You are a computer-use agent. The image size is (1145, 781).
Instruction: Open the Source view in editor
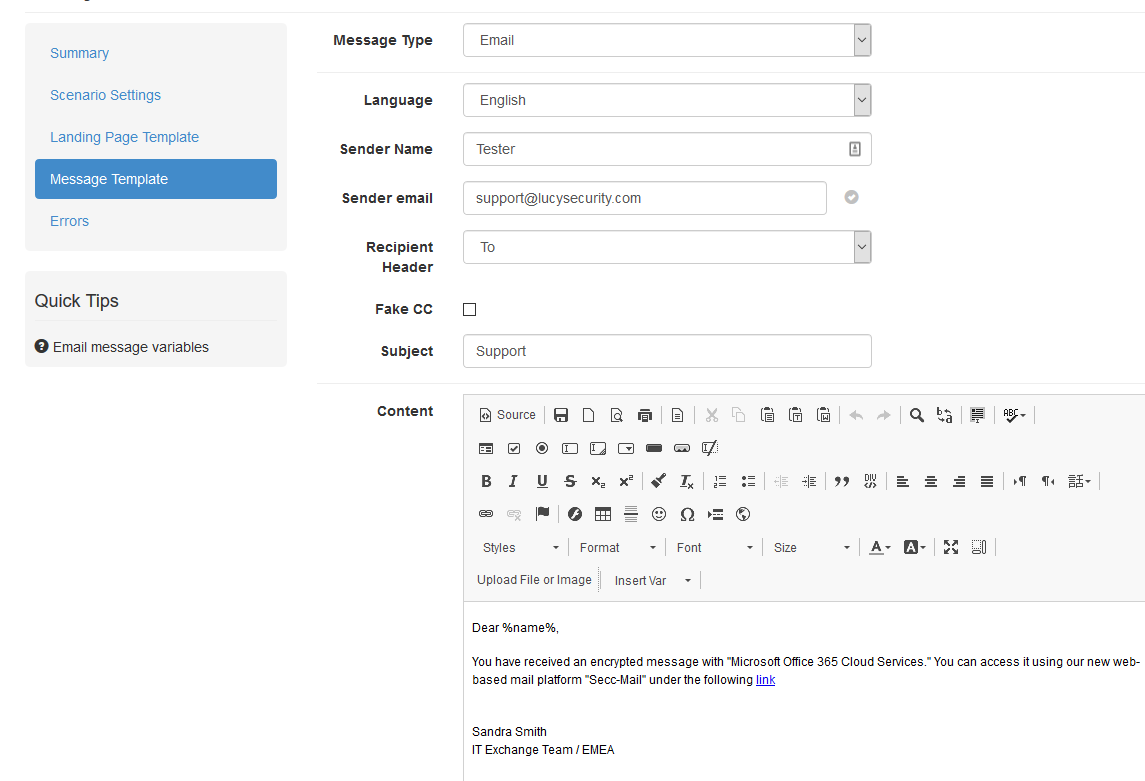coord(508,415)
